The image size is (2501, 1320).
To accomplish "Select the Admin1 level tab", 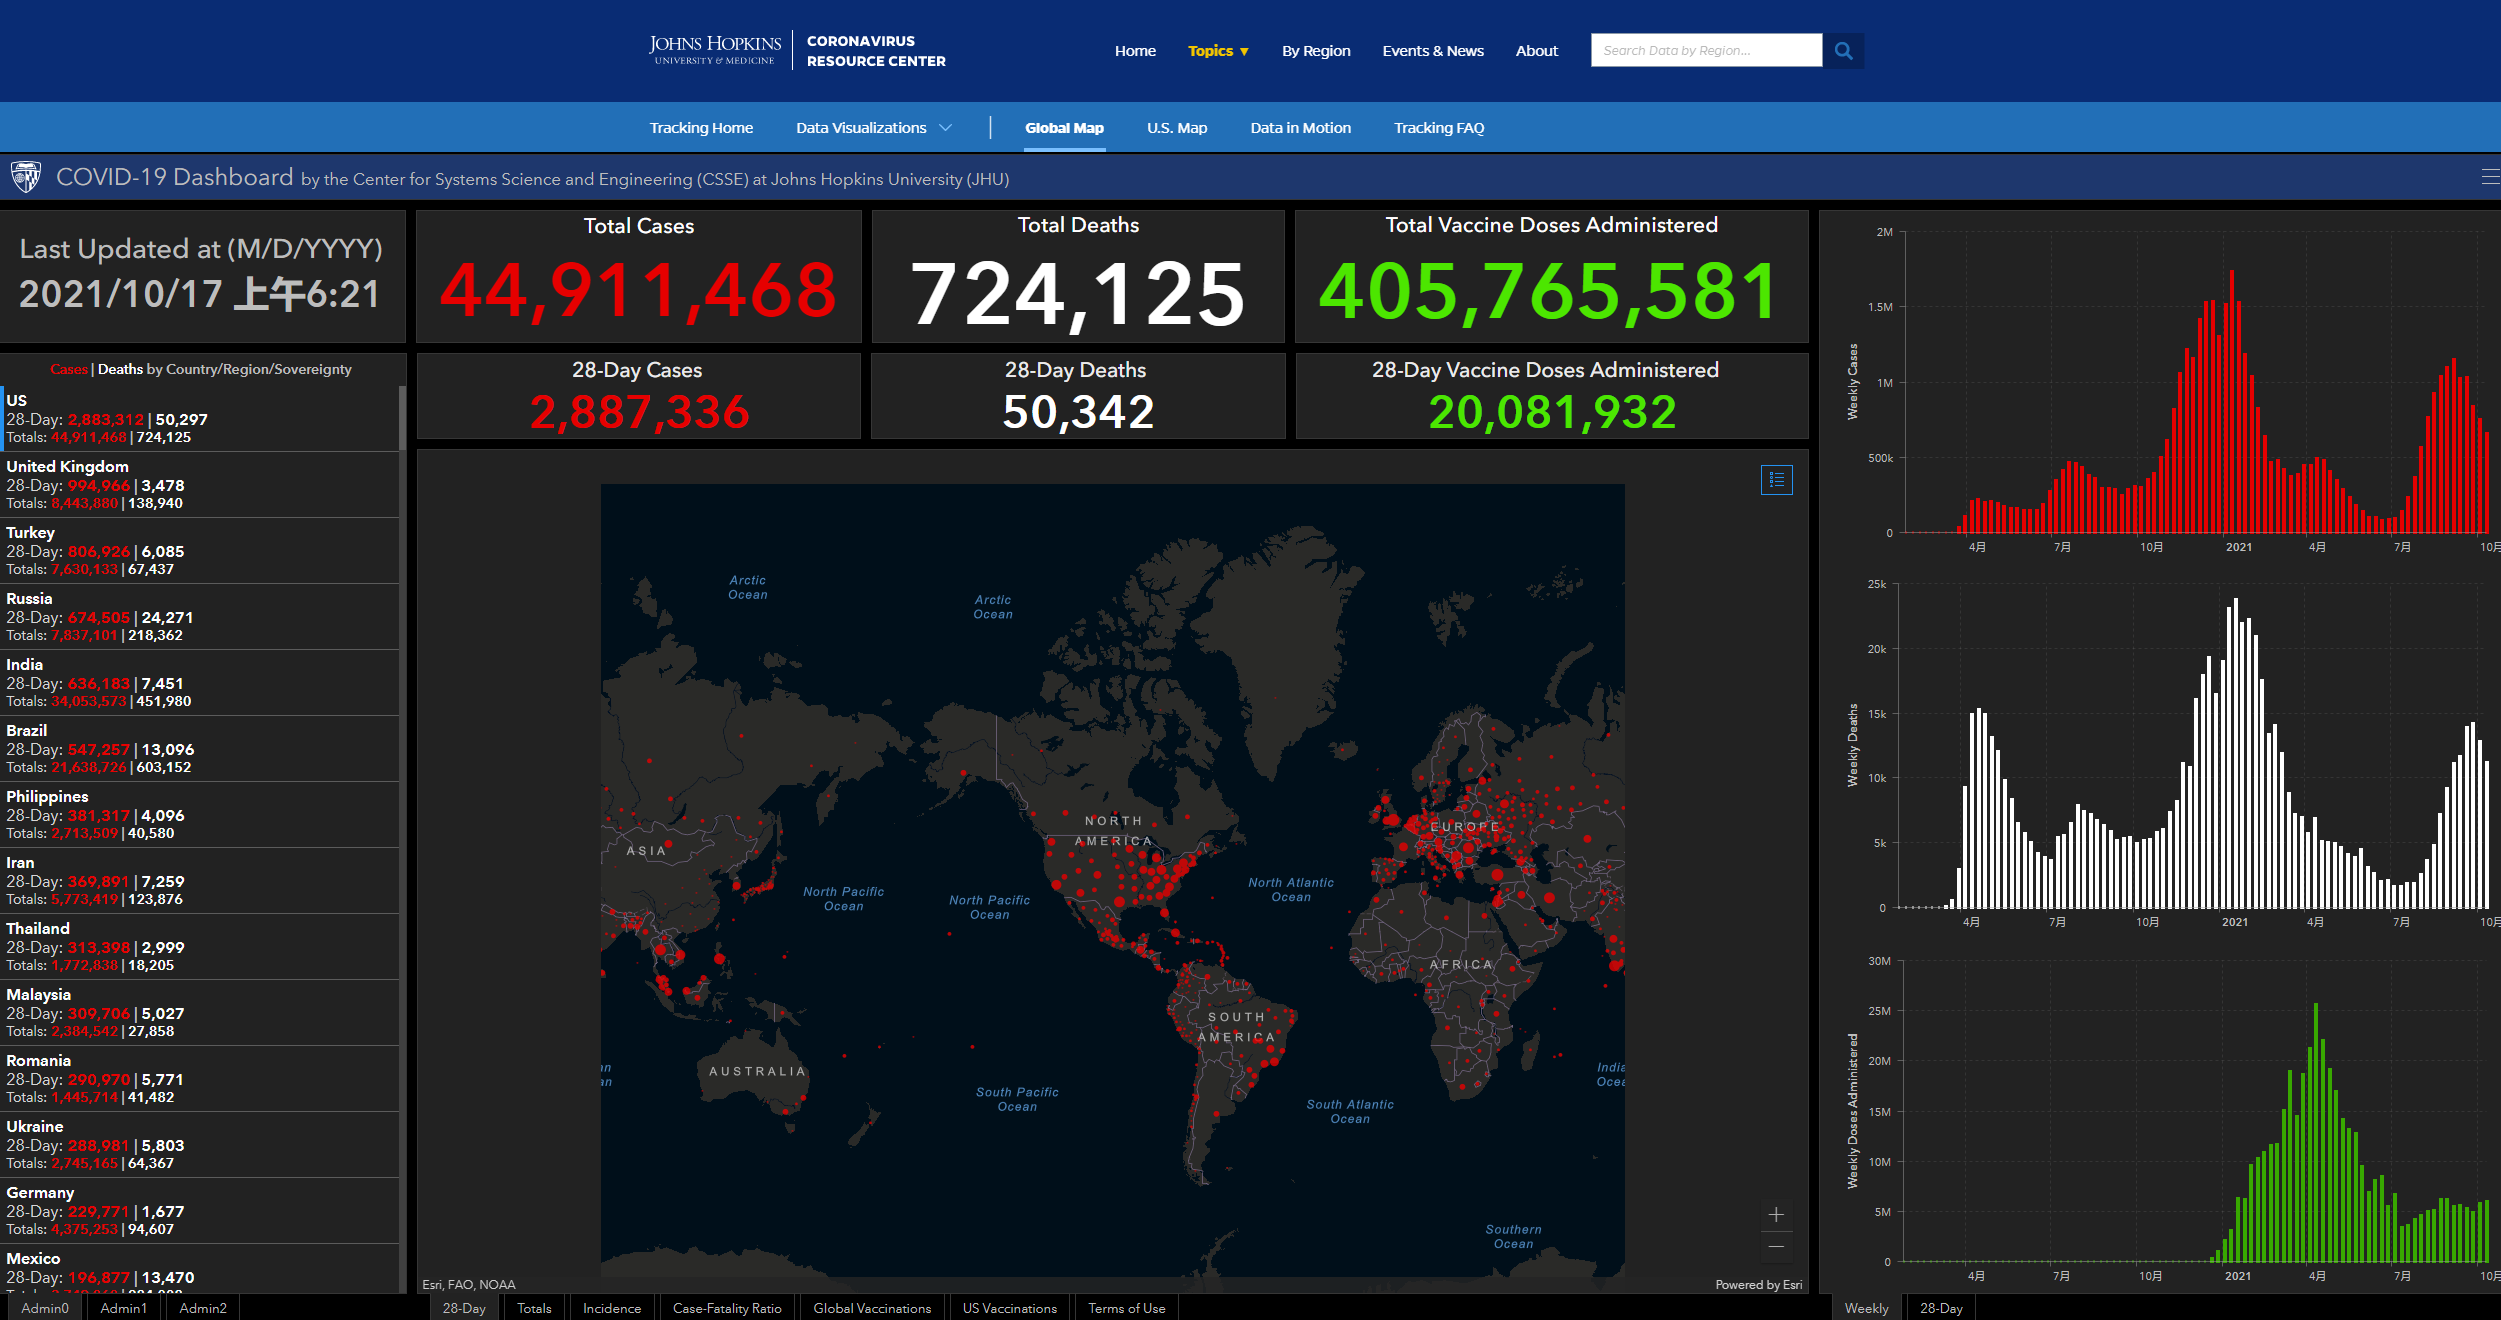I will [123, 1308].
